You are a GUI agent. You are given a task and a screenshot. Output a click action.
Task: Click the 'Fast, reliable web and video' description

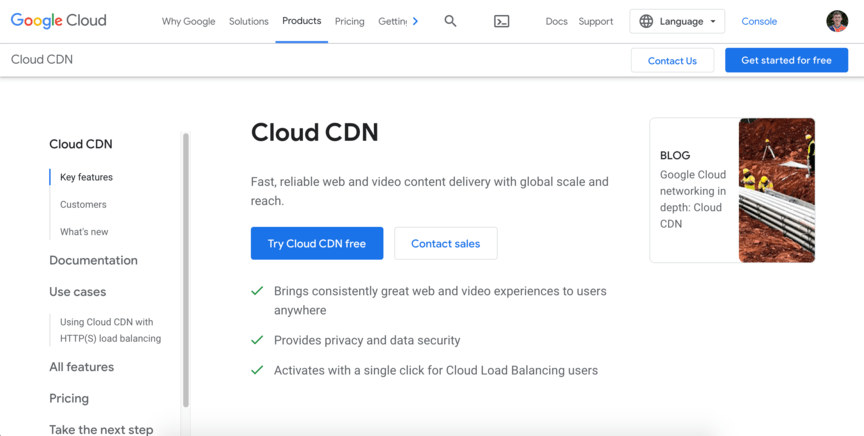coord(430,191)
